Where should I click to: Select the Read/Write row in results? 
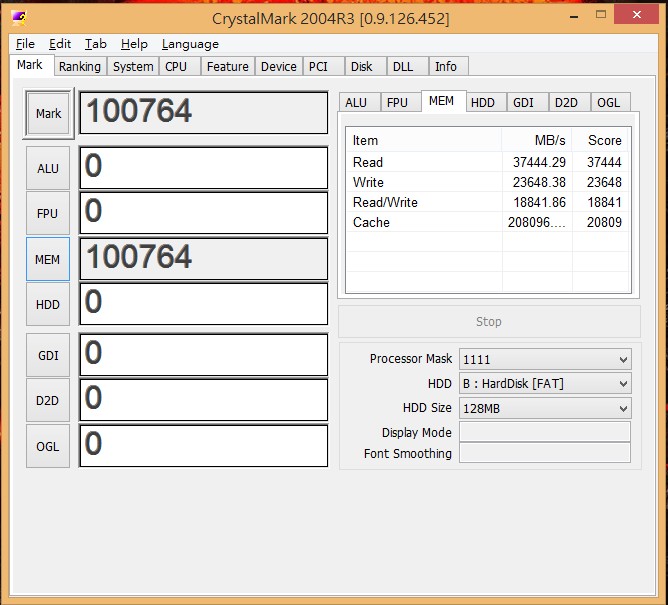[488, 202]
